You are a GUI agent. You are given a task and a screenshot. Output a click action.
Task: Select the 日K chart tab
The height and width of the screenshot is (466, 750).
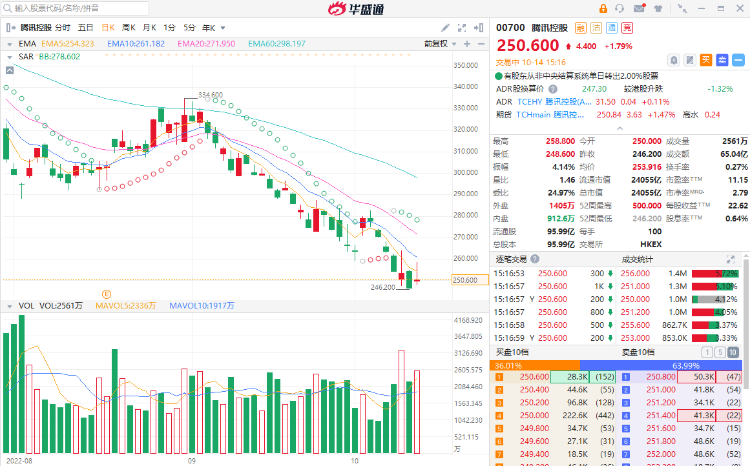pos(108,28)
